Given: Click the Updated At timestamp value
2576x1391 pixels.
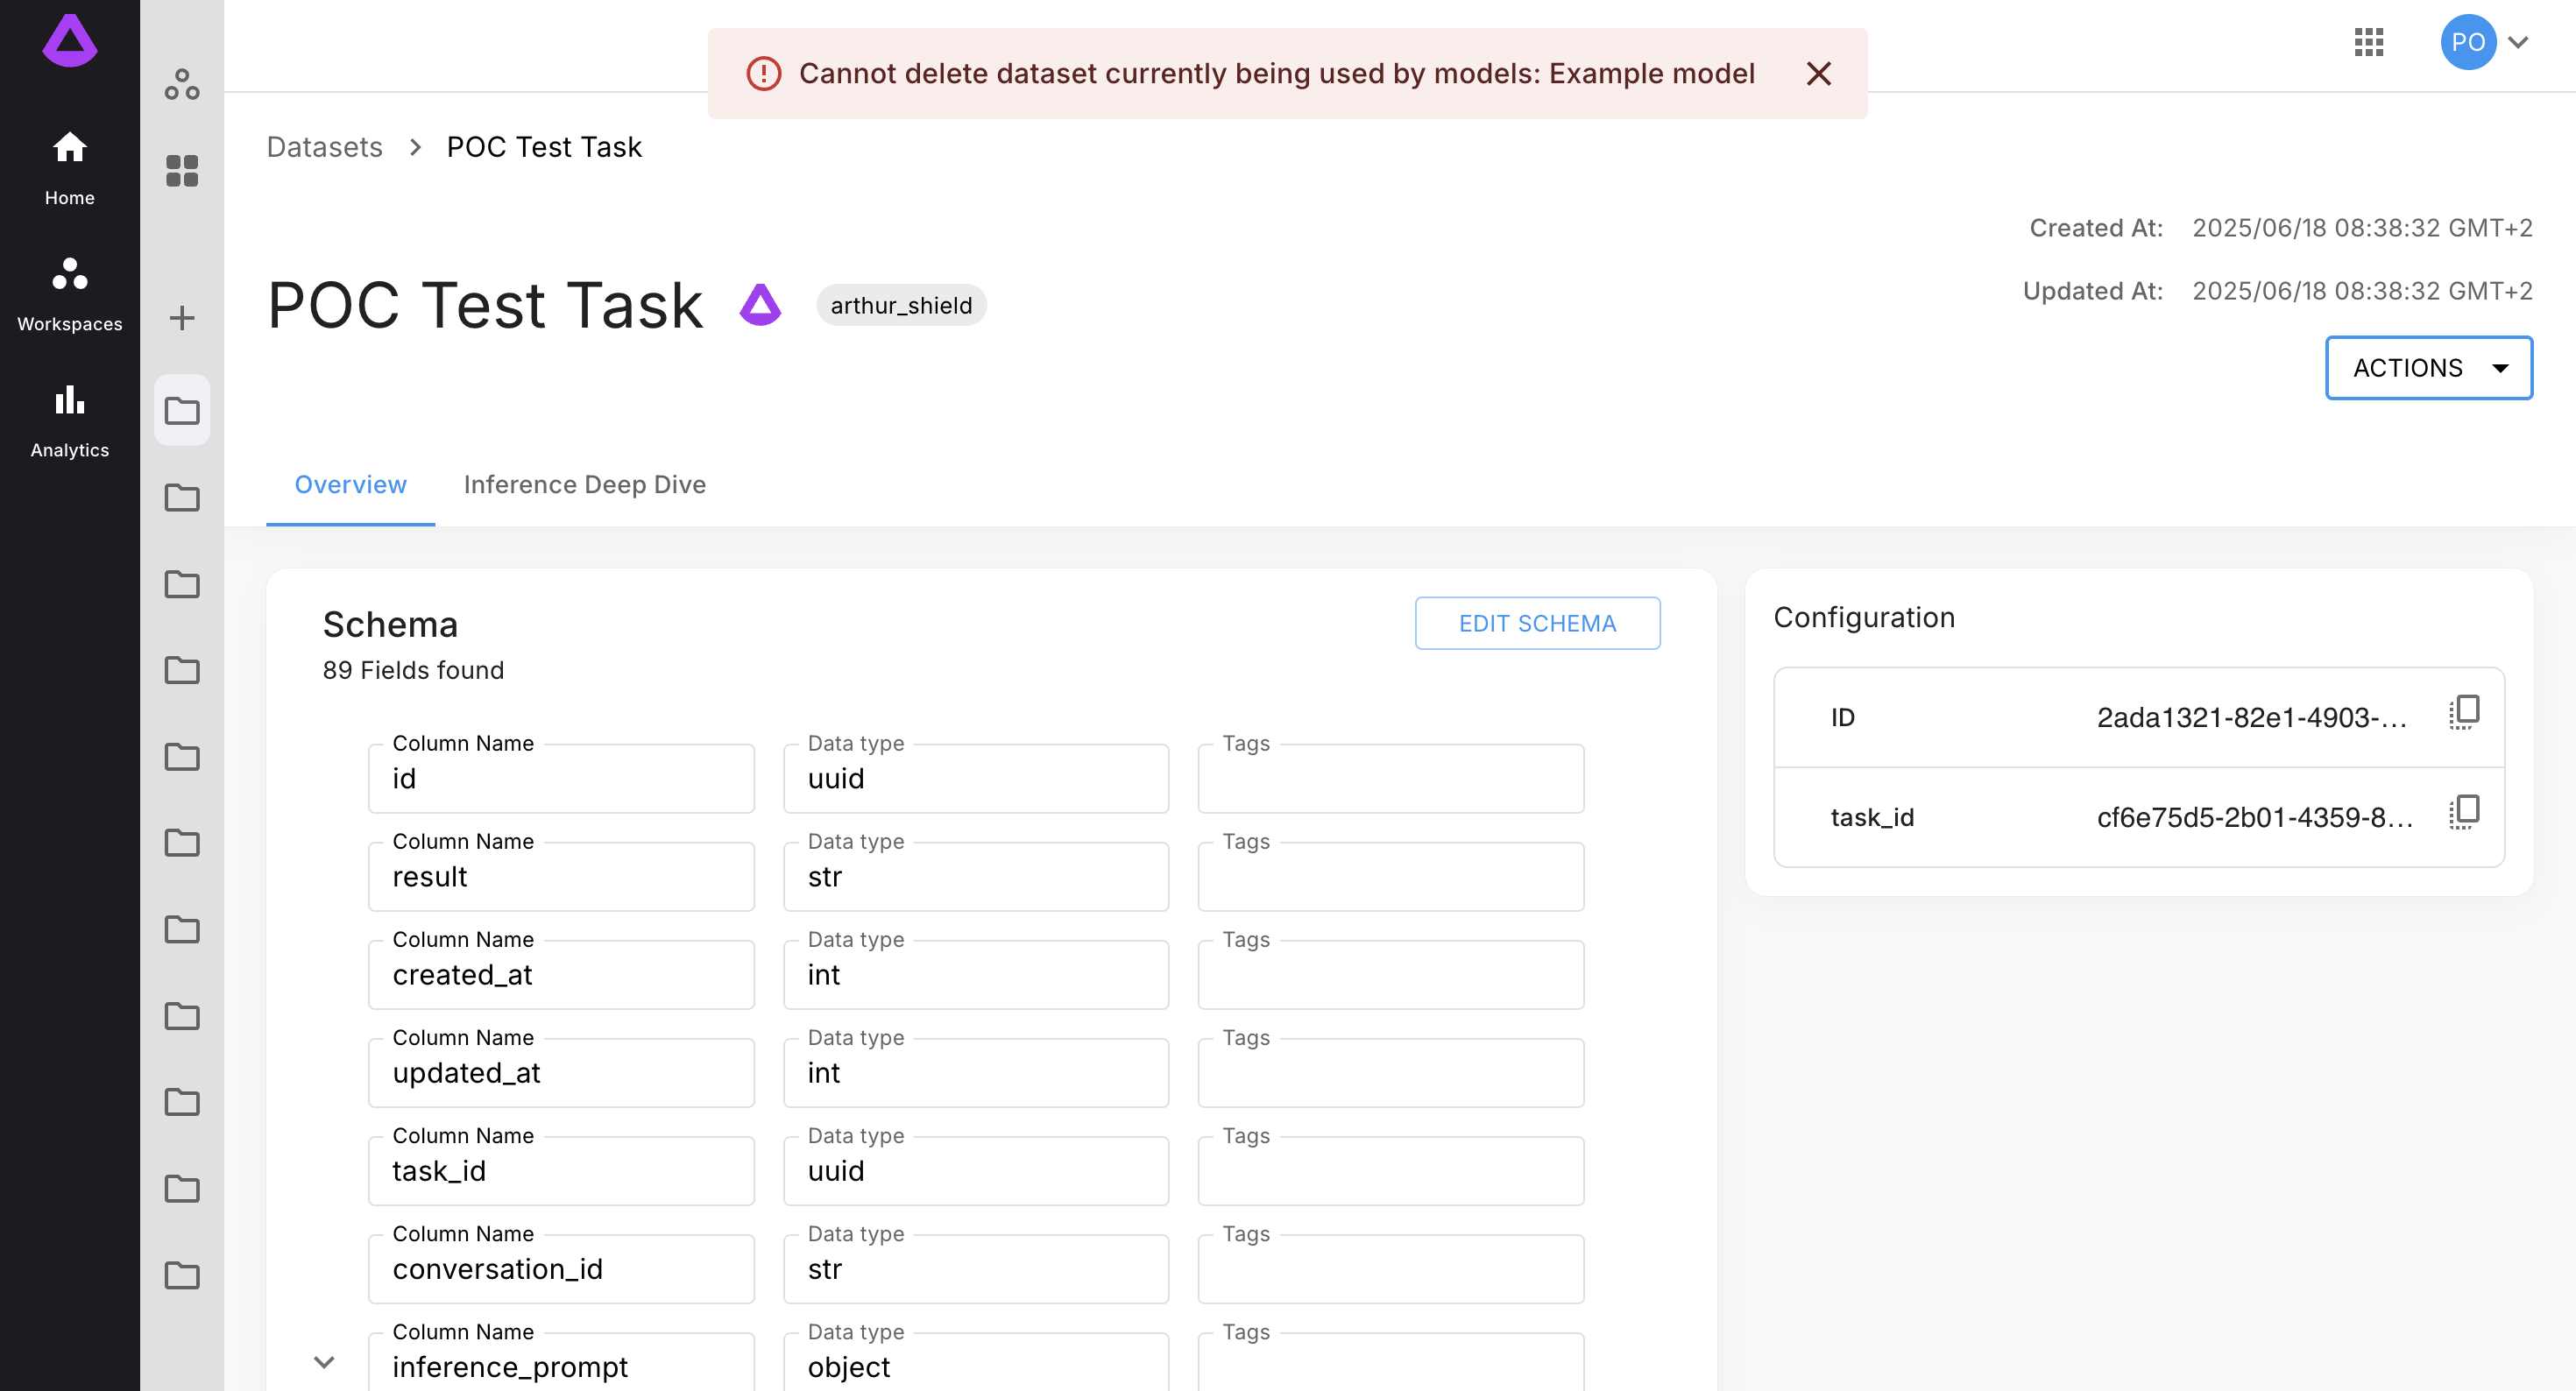Looking at the screenshot, I should pos(2362,291).
